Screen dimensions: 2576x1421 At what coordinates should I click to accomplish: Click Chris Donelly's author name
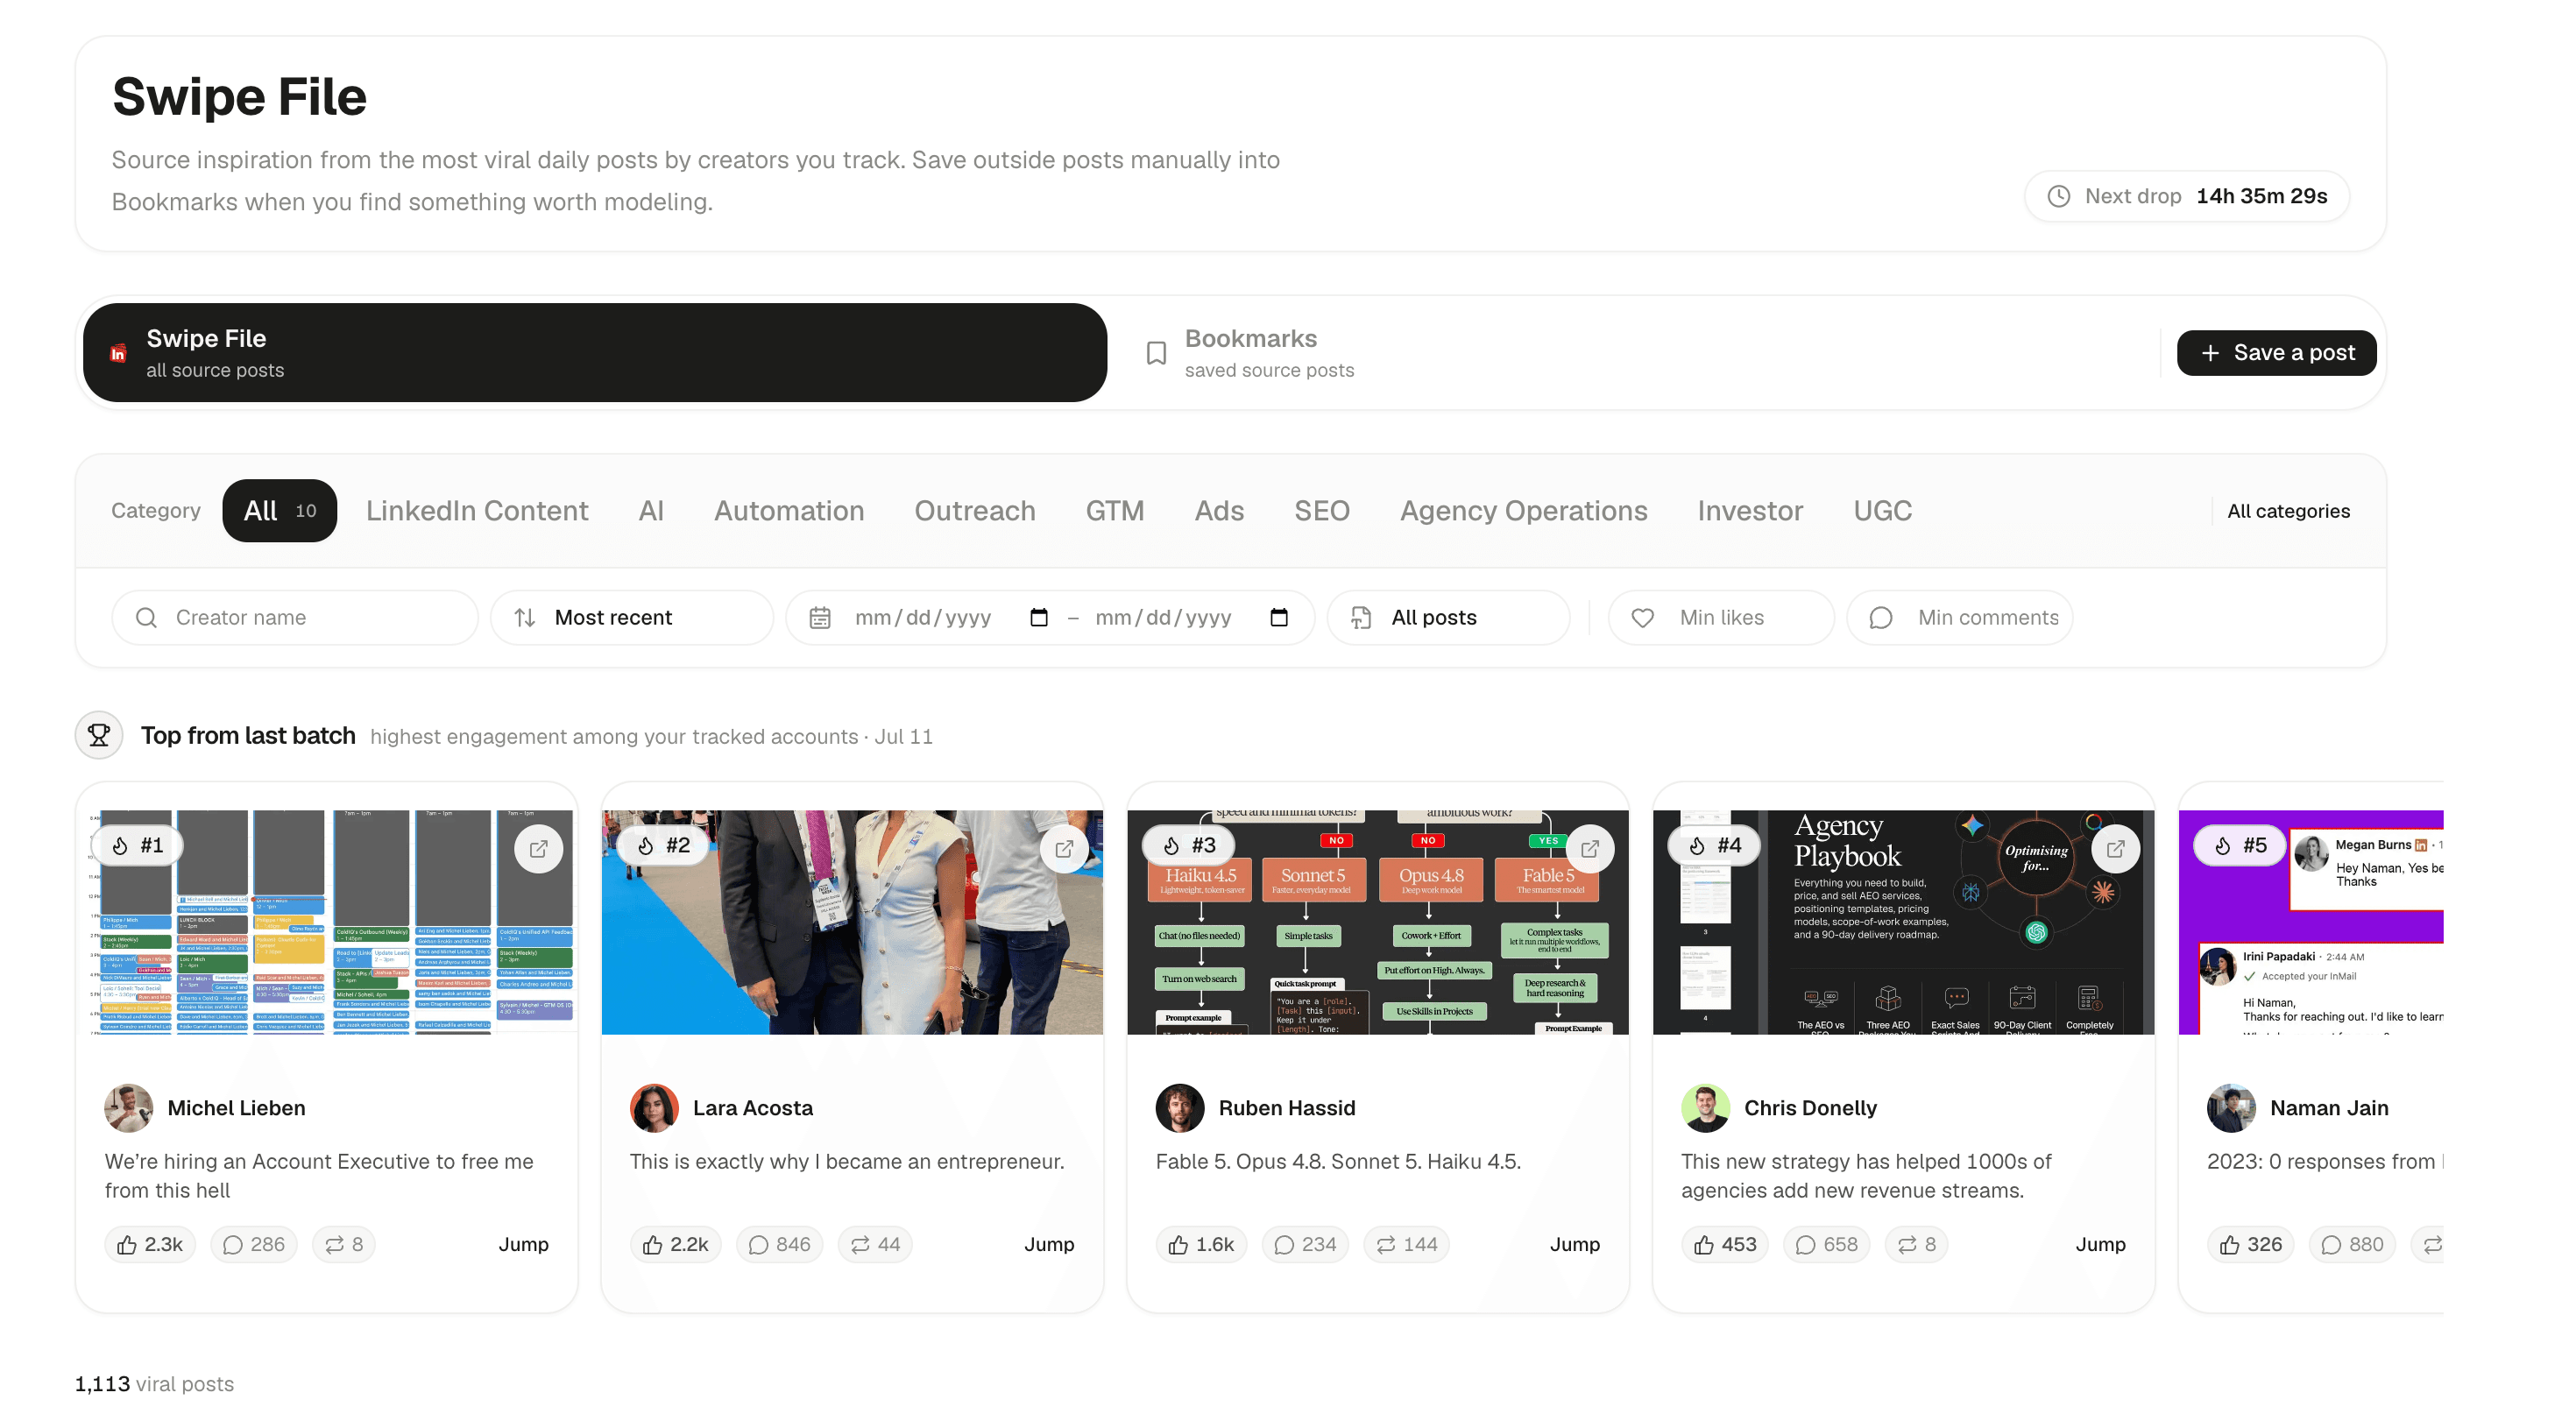pos(1810,1107)
